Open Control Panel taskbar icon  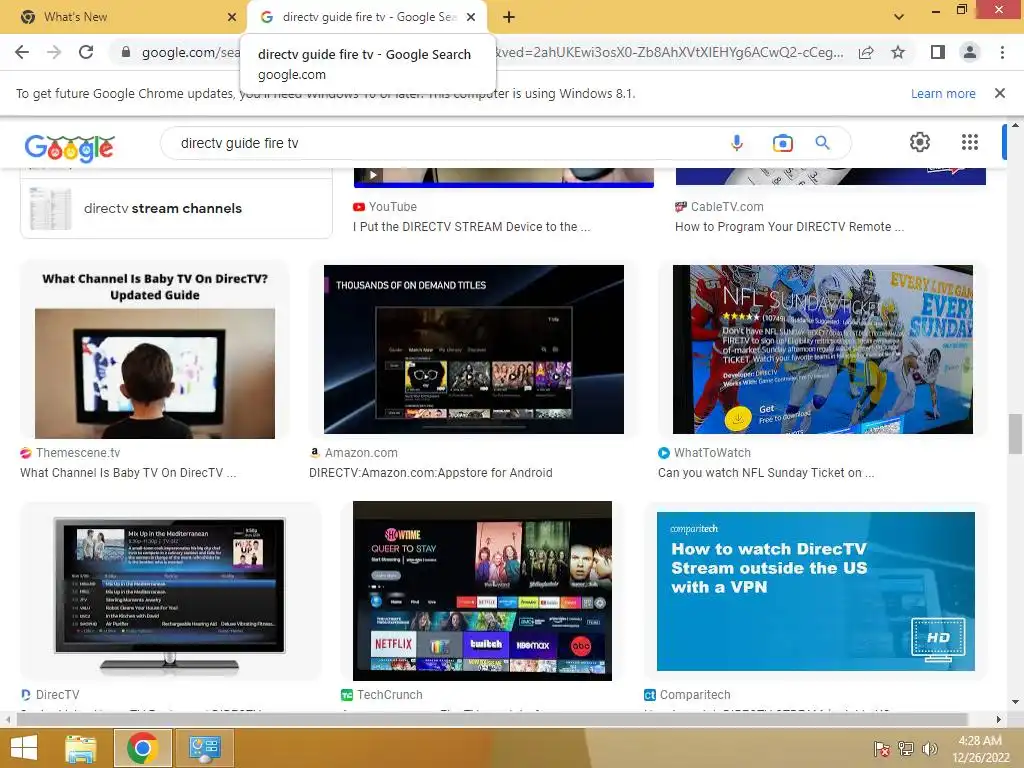(x=204, y=748)
